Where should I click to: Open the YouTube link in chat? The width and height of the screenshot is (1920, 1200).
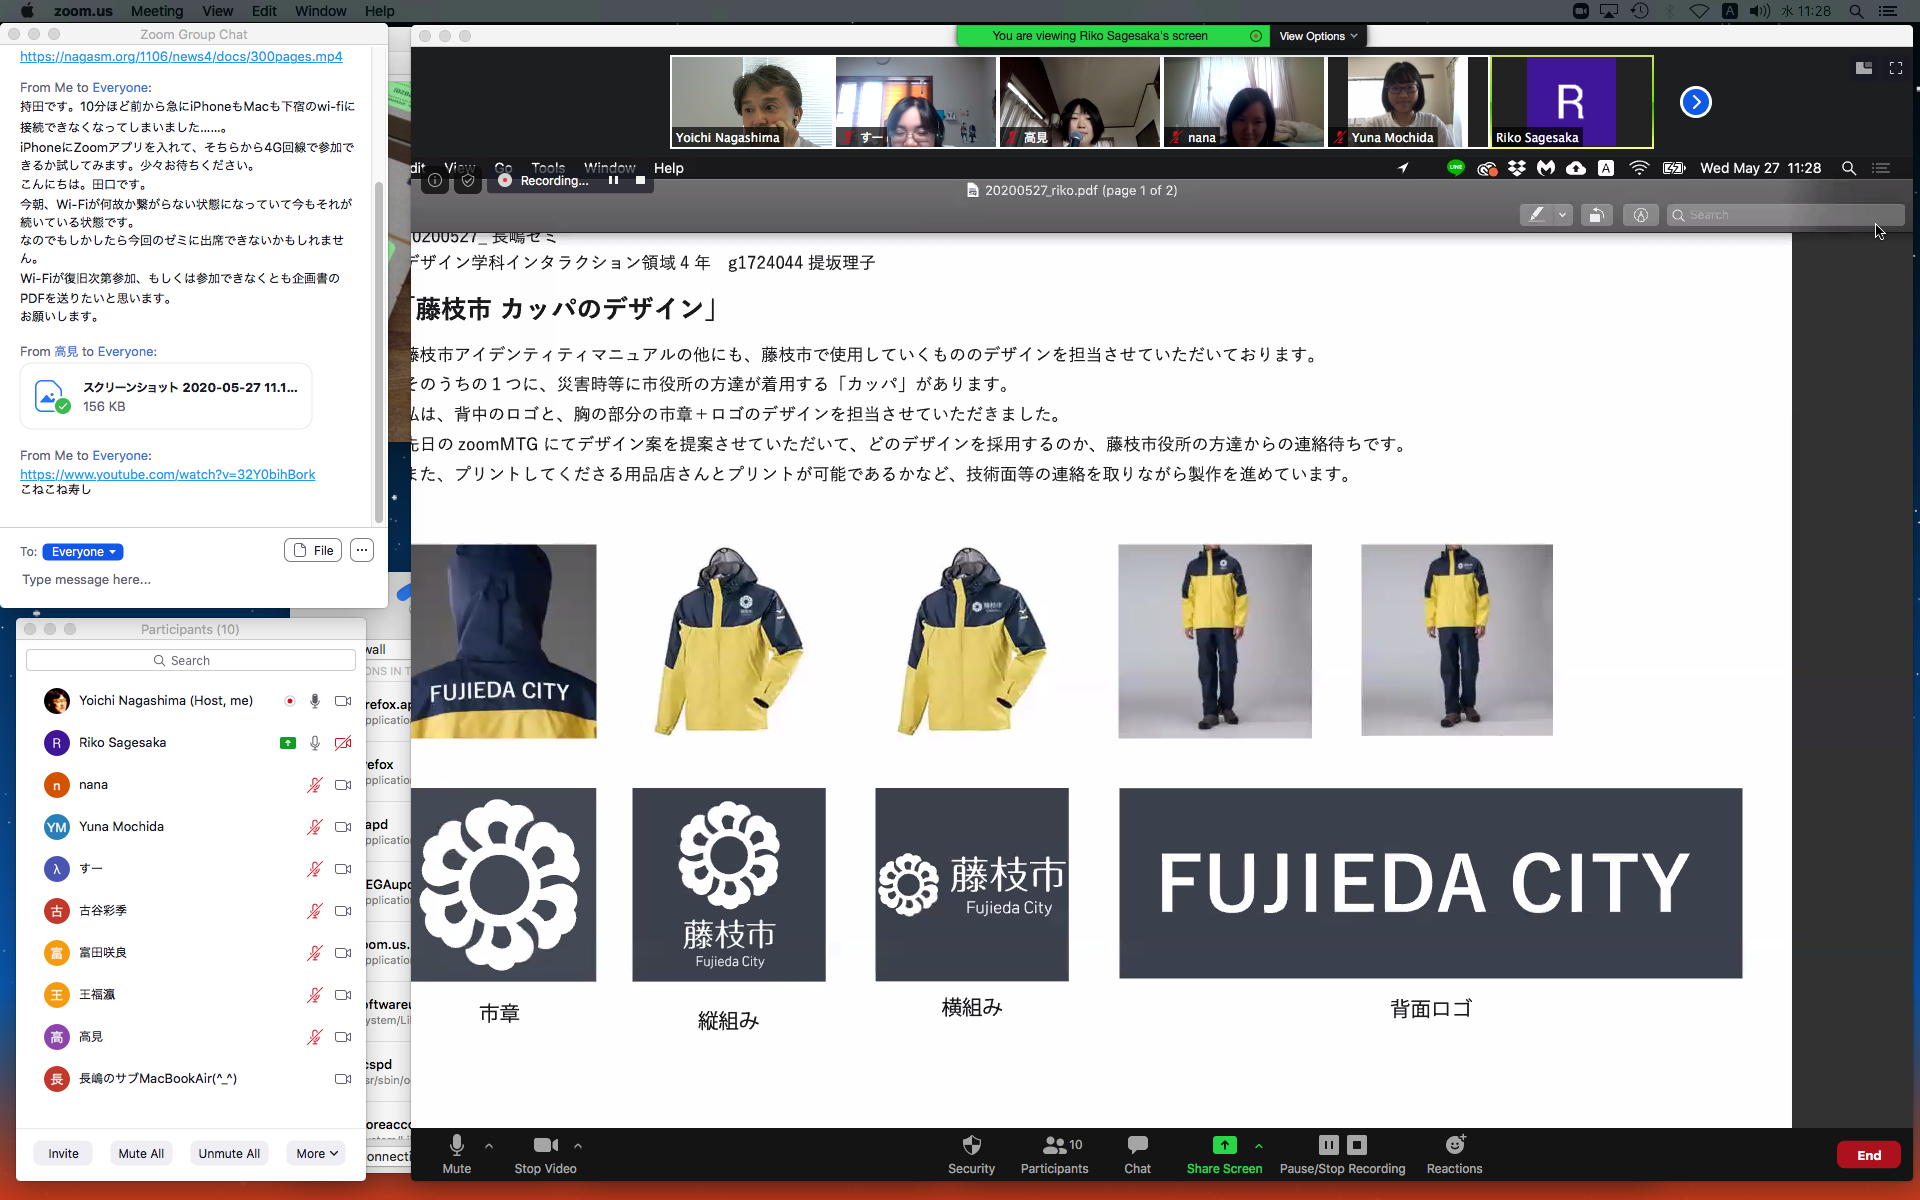tap(167, 474)
